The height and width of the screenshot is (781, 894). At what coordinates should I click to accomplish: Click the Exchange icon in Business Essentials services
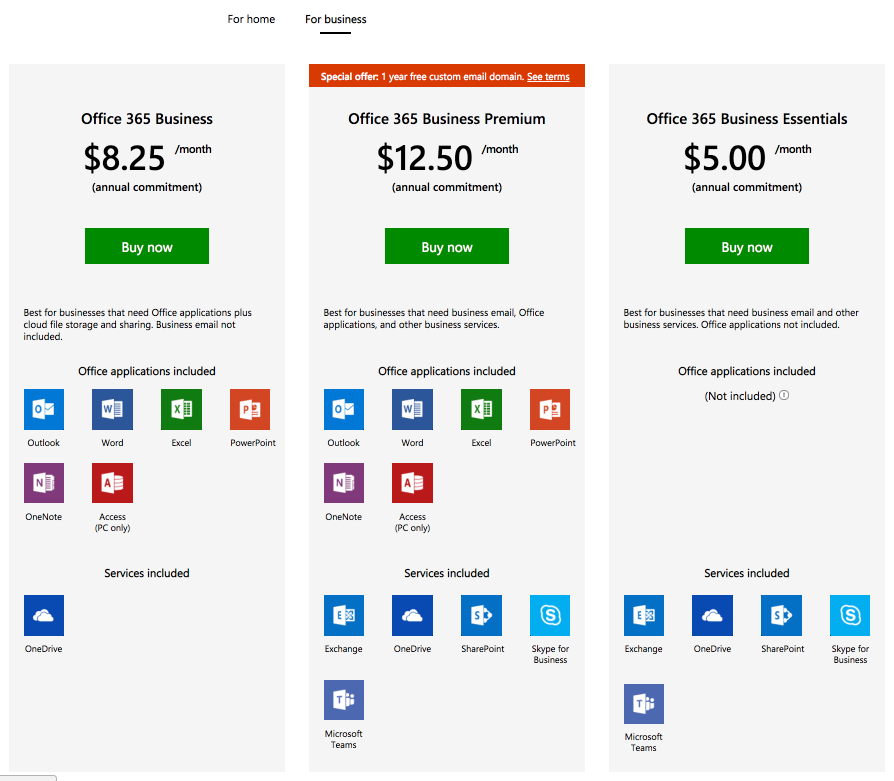pyautogui.click(x=643, y=614)
